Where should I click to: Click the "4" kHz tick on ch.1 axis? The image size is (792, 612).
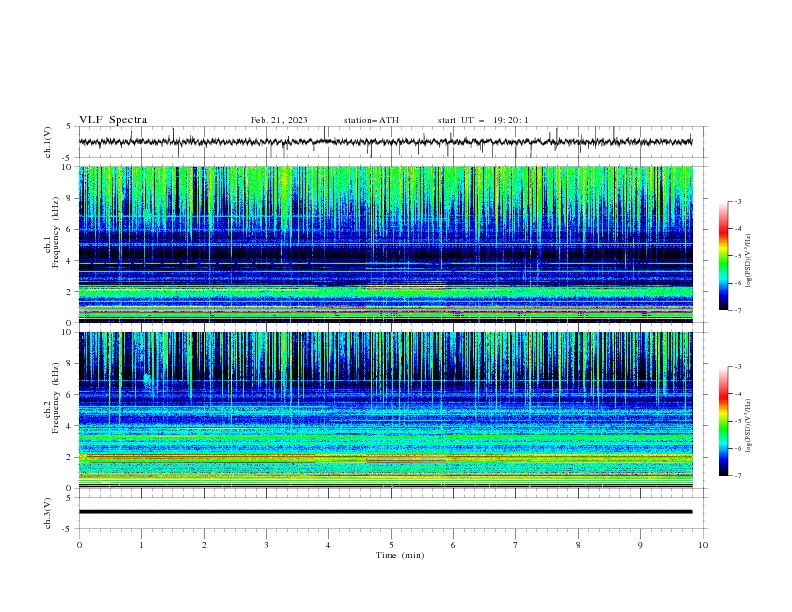(x=71, y=261)
